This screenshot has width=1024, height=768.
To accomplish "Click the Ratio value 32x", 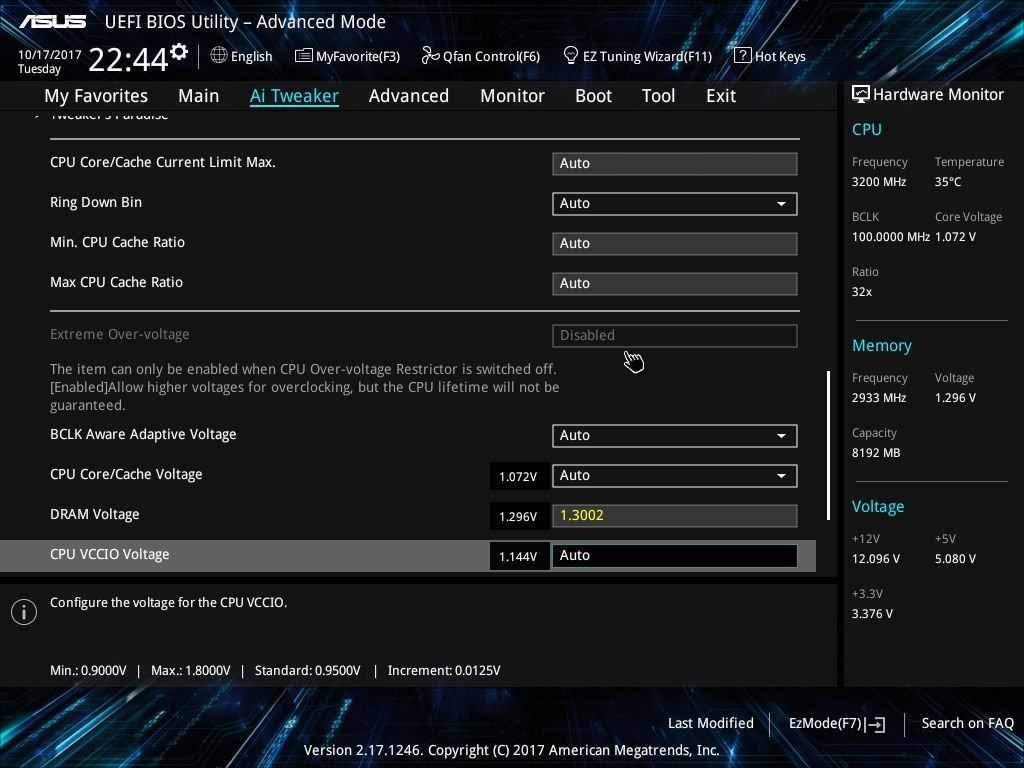I will tap(862, 292).
